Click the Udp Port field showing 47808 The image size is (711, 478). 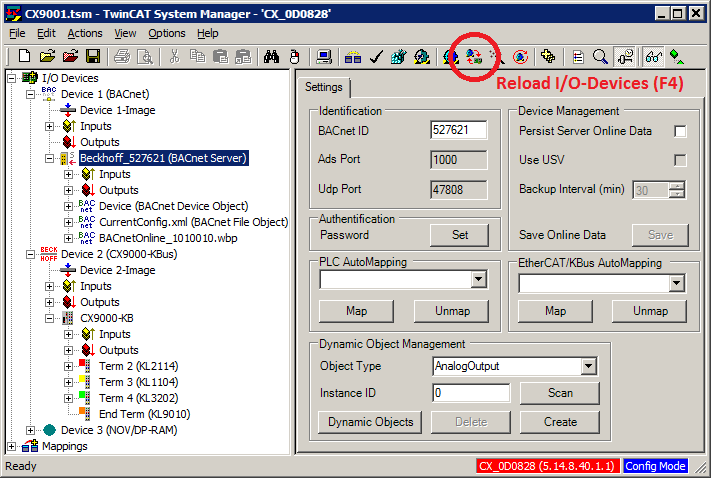click(x=458, y=189)
